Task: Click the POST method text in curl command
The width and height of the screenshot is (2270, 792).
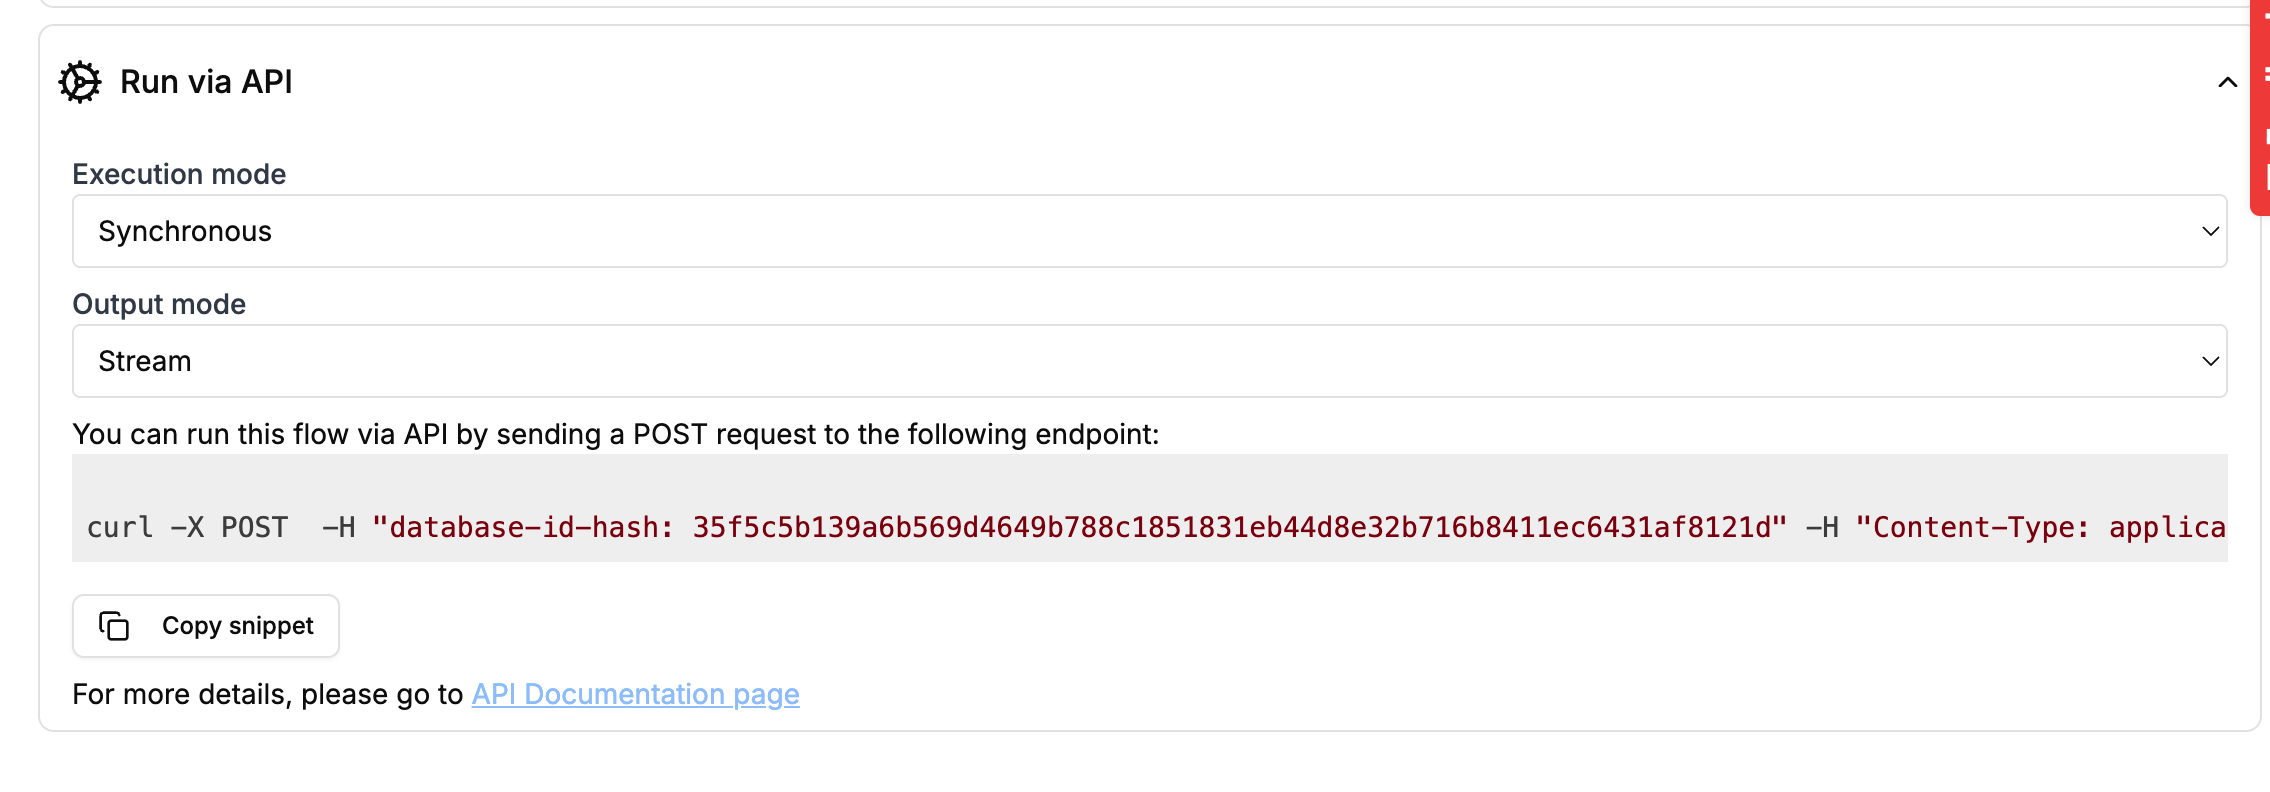Action: point(254,527)
